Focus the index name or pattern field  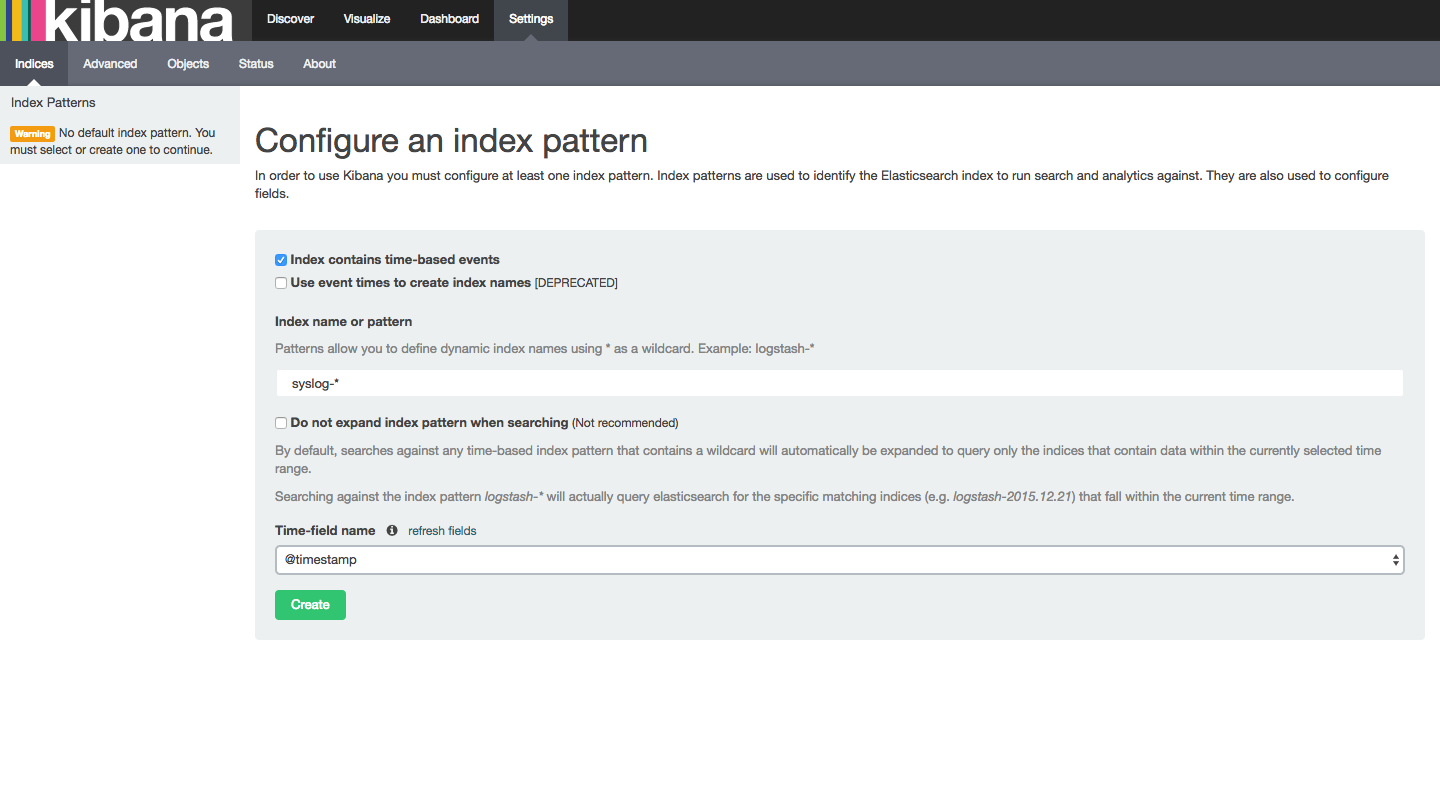pyautogui.click(x=840, y=383)
